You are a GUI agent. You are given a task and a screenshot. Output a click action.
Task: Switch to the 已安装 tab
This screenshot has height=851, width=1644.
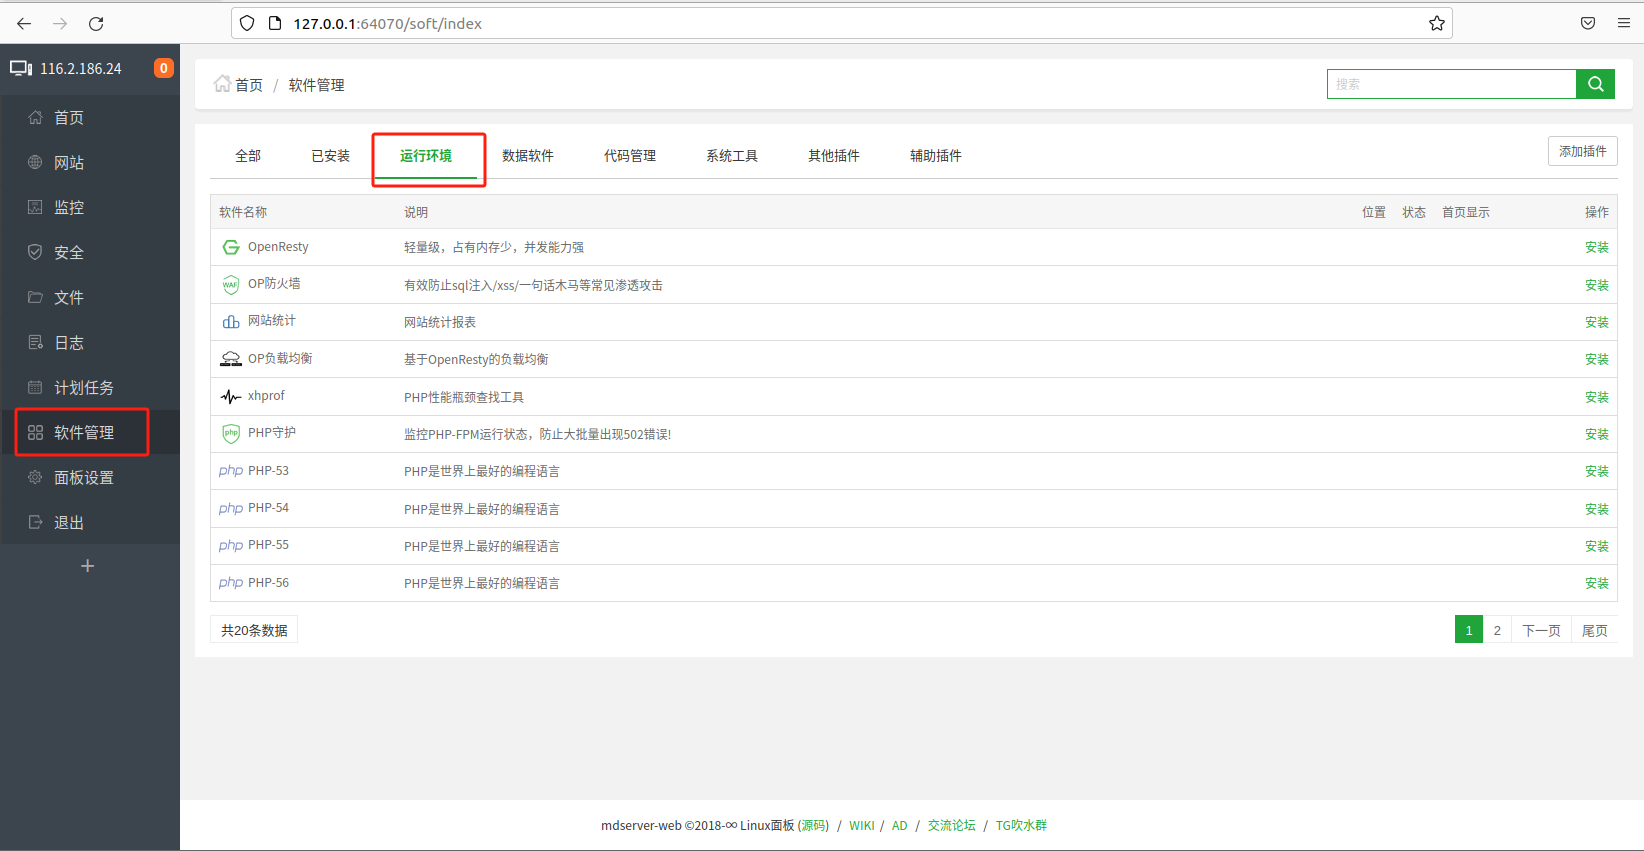[330, 155]
